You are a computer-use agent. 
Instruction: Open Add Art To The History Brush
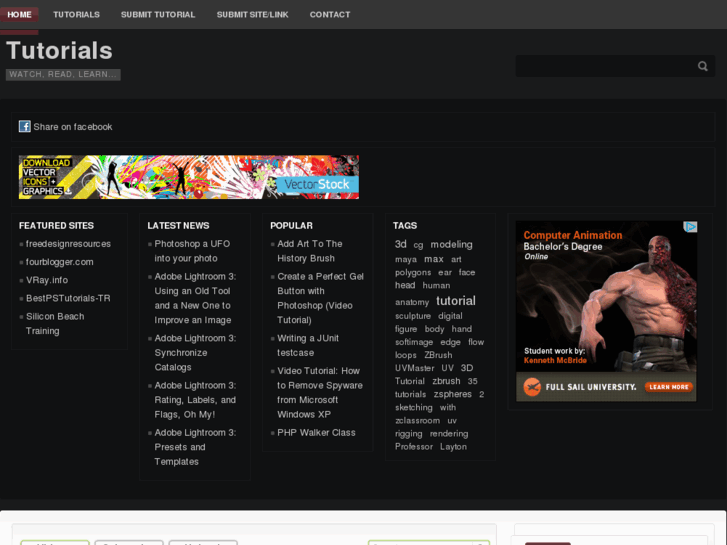tap(310, 251)
